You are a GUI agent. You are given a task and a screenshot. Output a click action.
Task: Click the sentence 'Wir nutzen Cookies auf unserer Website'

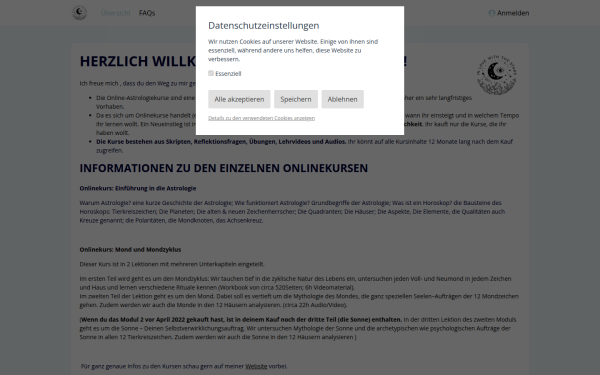click(263, 41)
